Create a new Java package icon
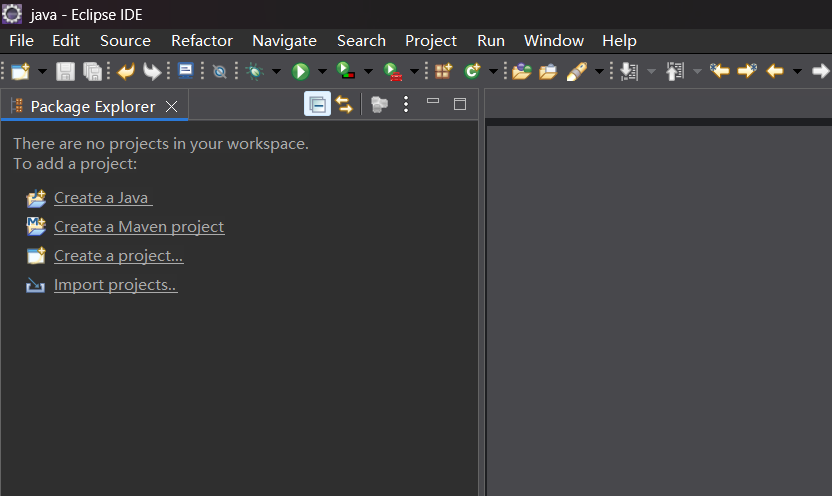The image size is (832, 496). point(443,71)
